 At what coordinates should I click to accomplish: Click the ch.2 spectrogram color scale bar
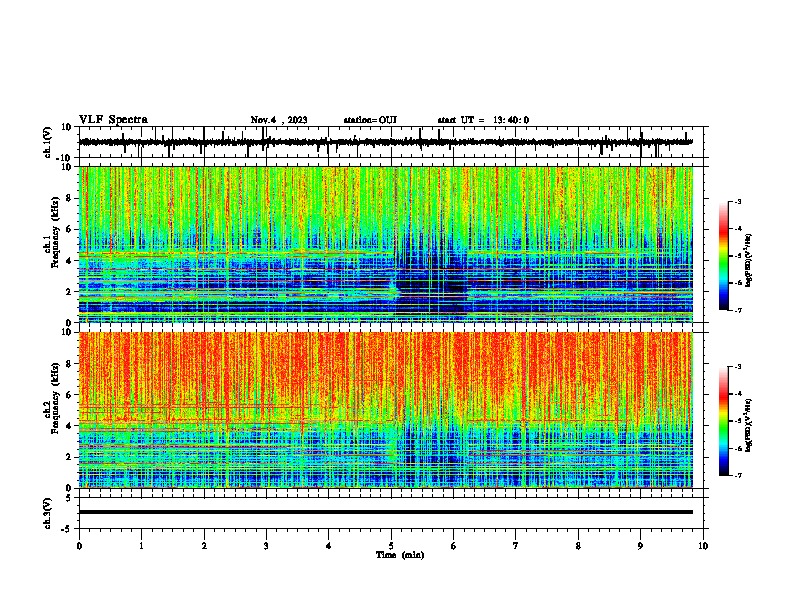point(724,421)
